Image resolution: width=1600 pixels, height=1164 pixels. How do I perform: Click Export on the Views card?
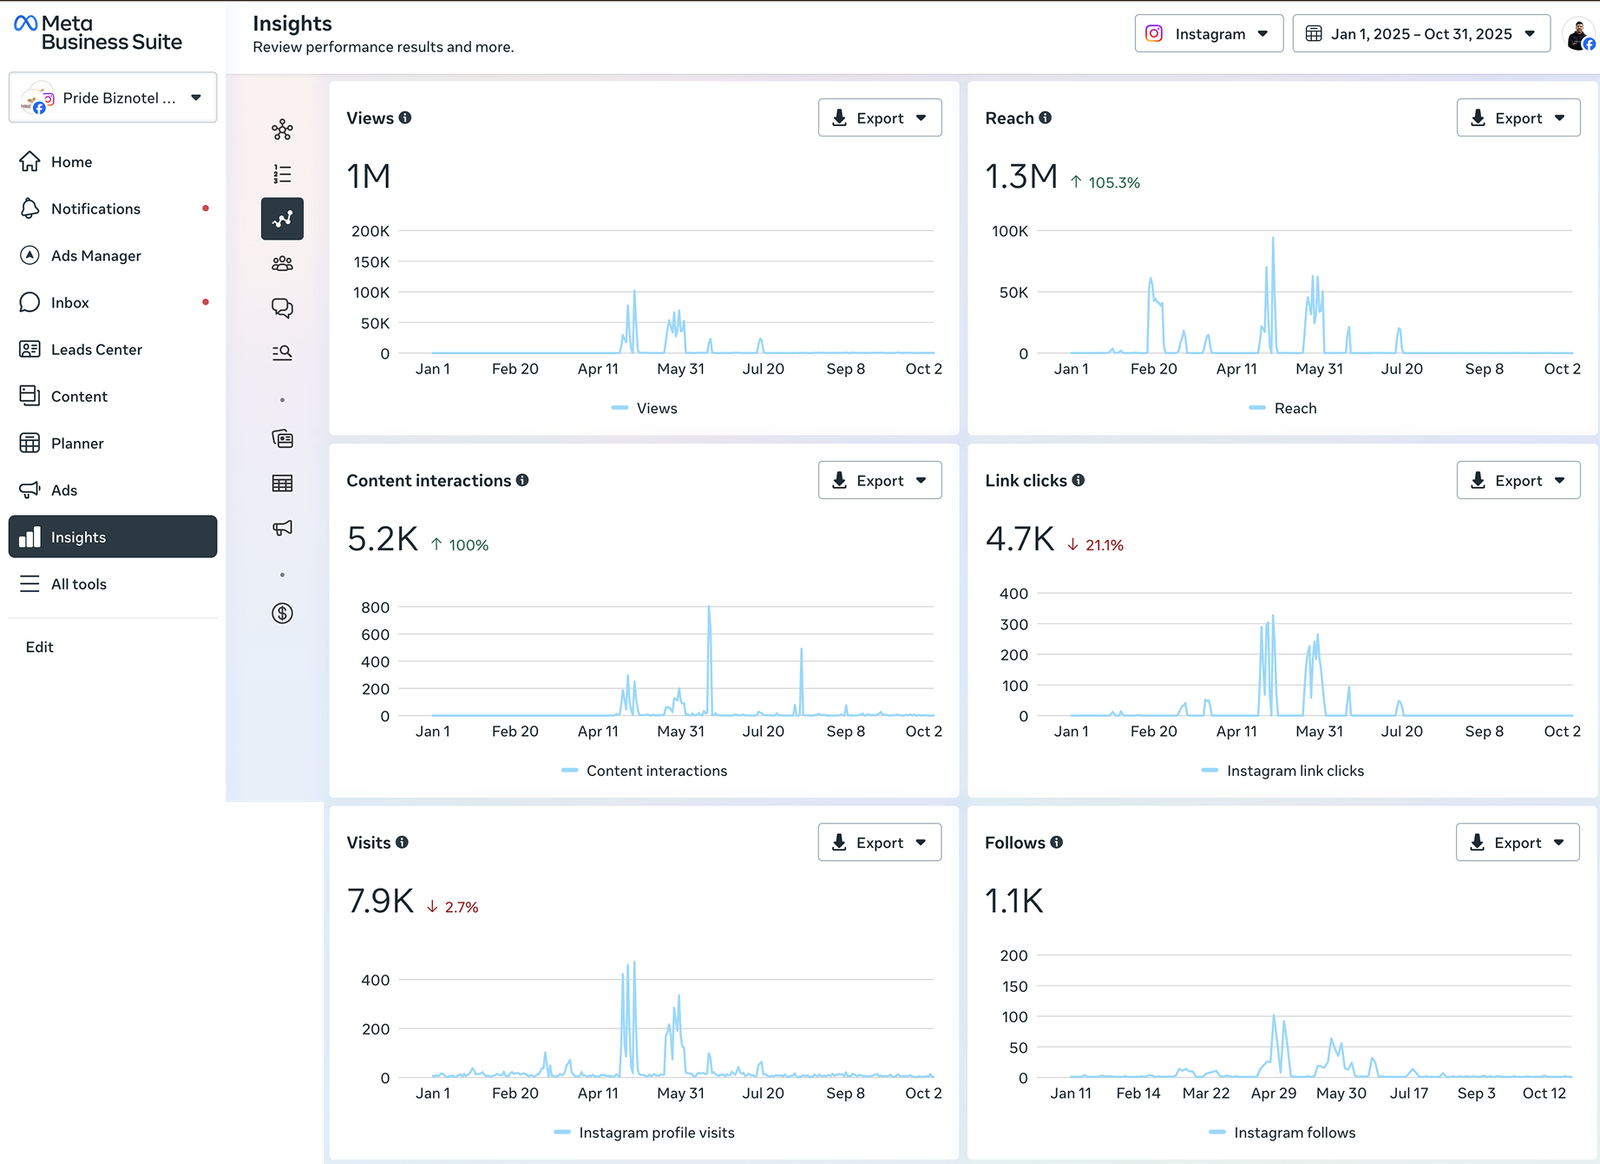point(879,118)
